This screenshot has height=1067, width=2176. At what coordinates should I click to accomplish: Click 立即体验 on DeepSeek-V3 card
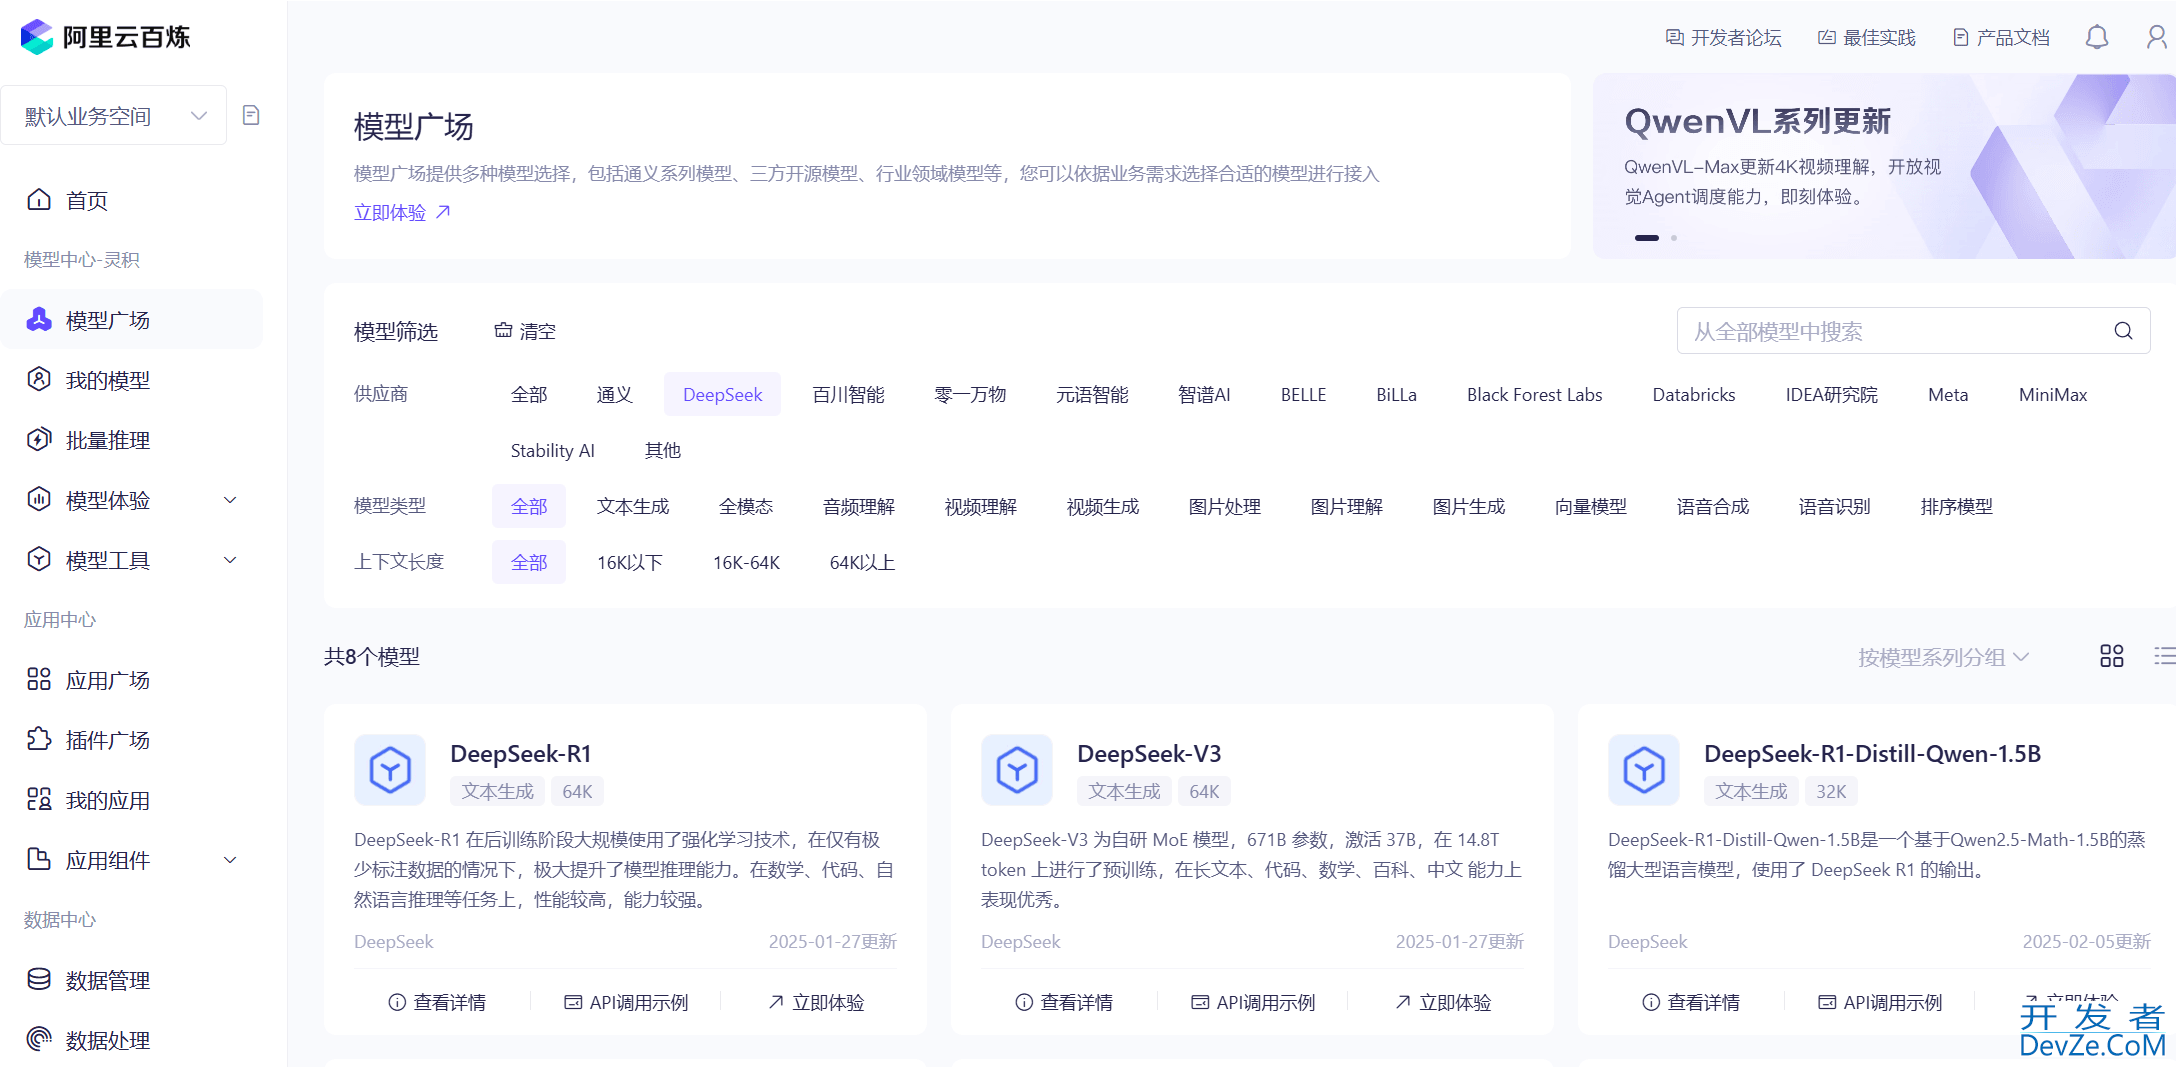tap(1443, 1002)
